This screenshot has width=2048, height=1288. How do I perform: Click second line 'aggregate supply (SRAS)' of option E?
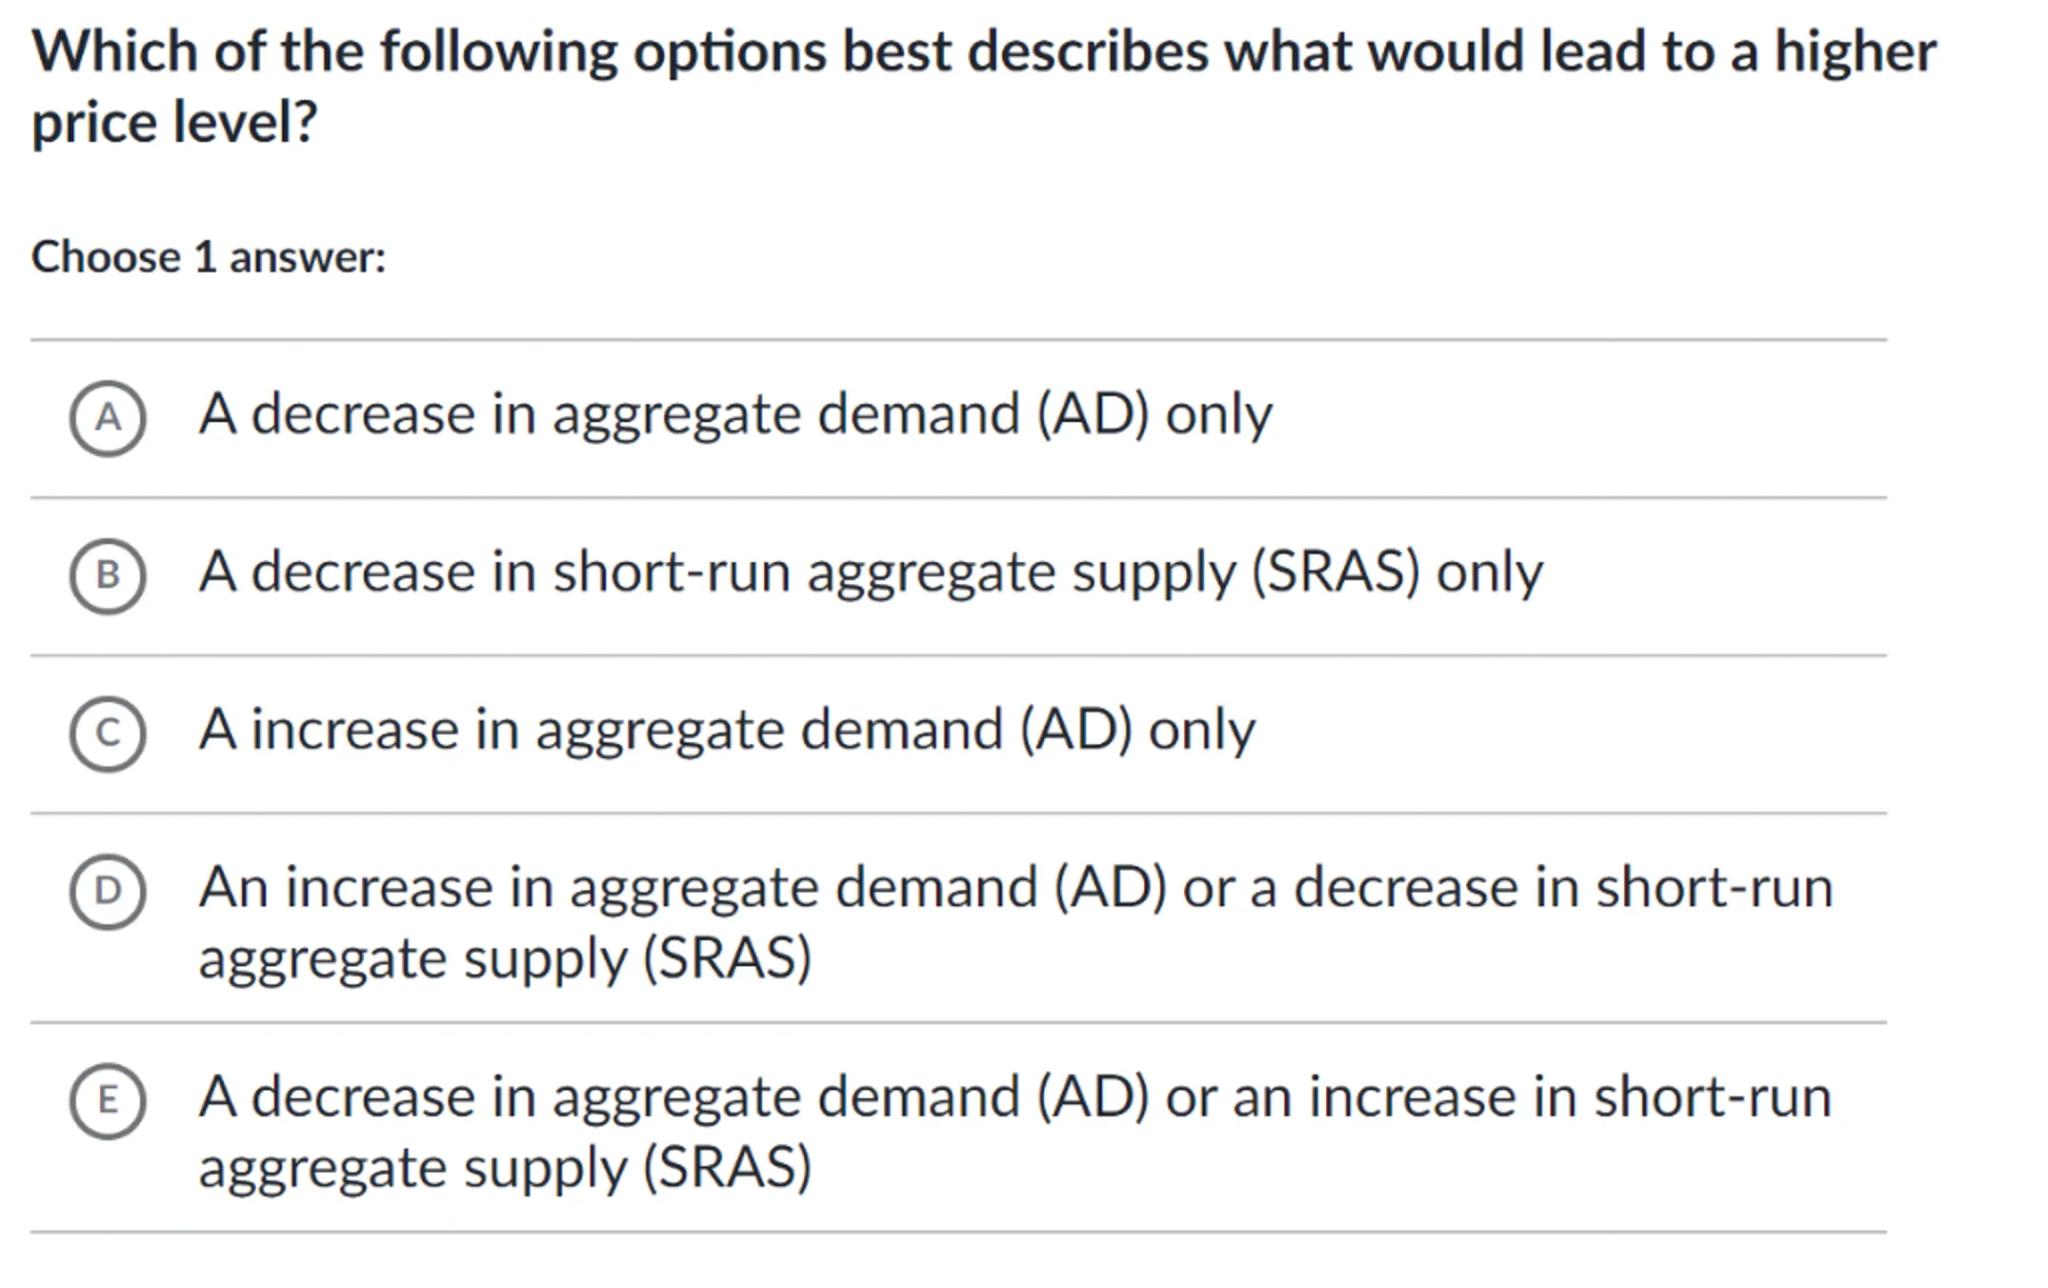[x=504, y=1167]
